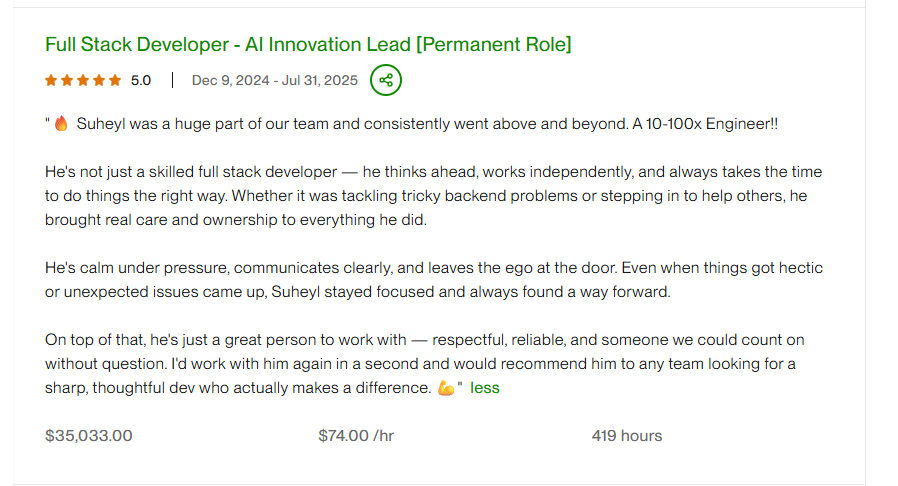Click the paragraph starting "He's not just a skilled"

pos(430,196)
